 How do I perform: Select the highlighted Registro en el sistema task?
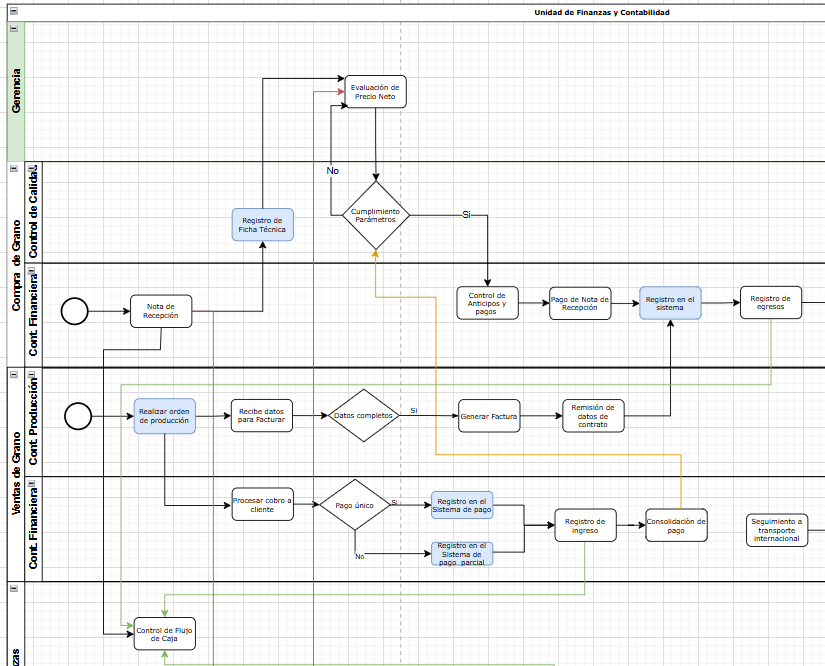click(x=670, y=303)
